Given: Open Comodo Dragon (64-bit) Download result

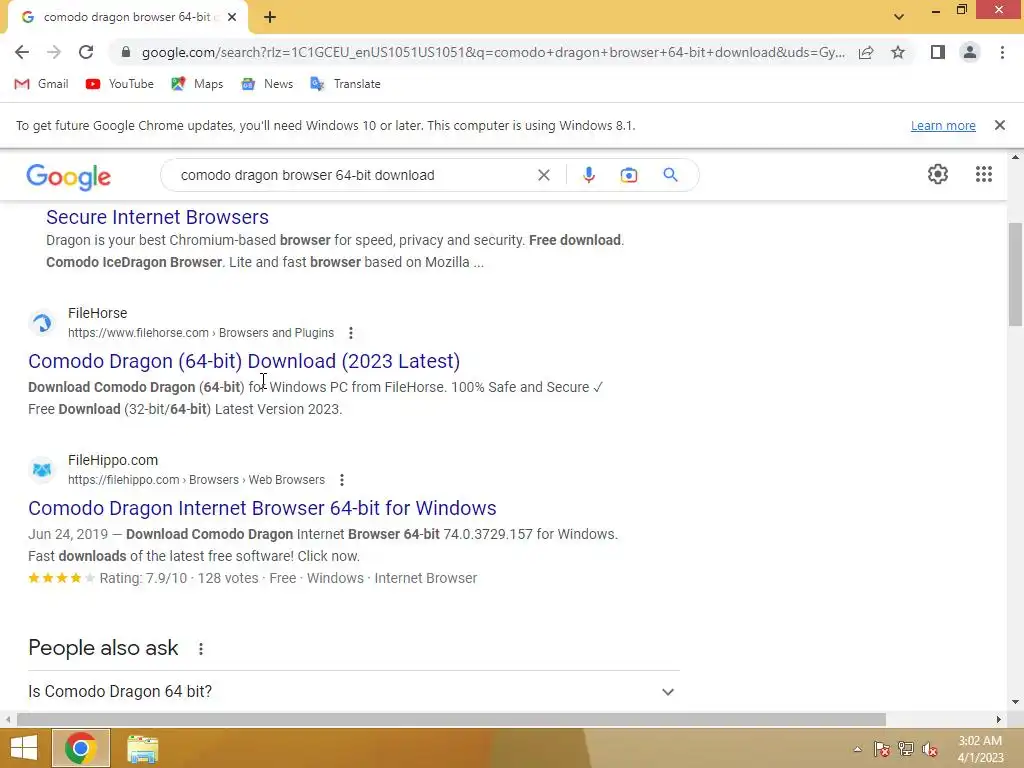Looking at the screenshot, I should [x=244, y=361].
